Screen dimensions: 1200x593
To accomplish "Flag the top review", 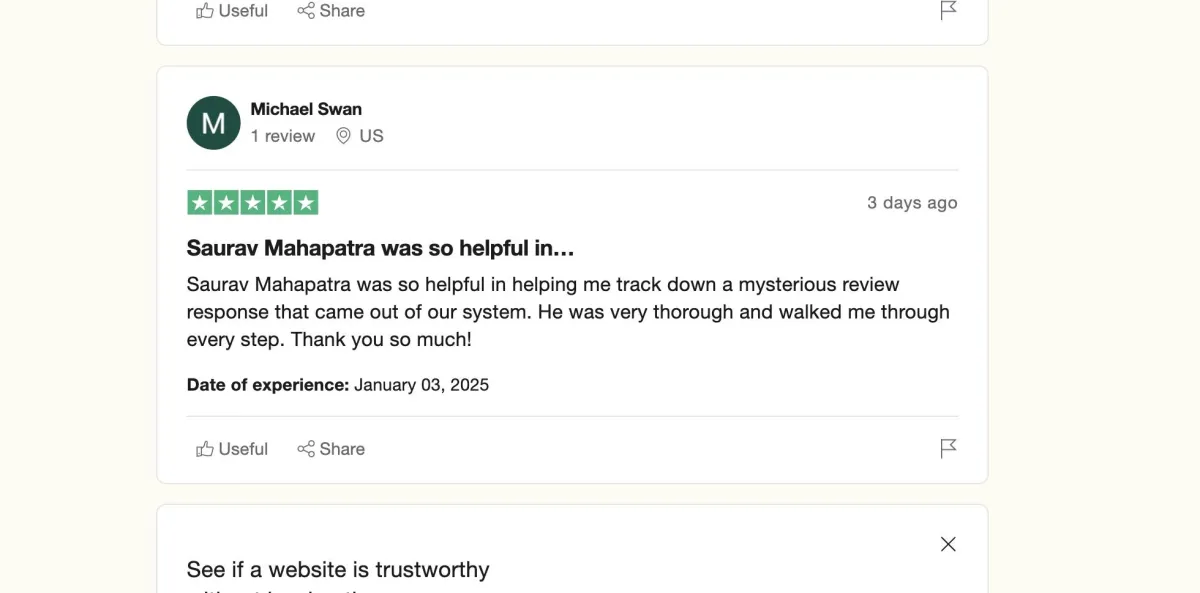I will pyautogui.click(x=949, y=10).
